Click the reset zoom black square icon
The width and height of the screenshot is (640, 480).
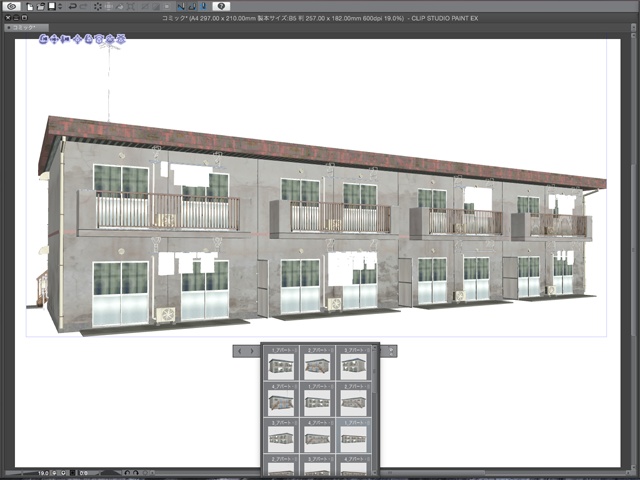[73, 473]
